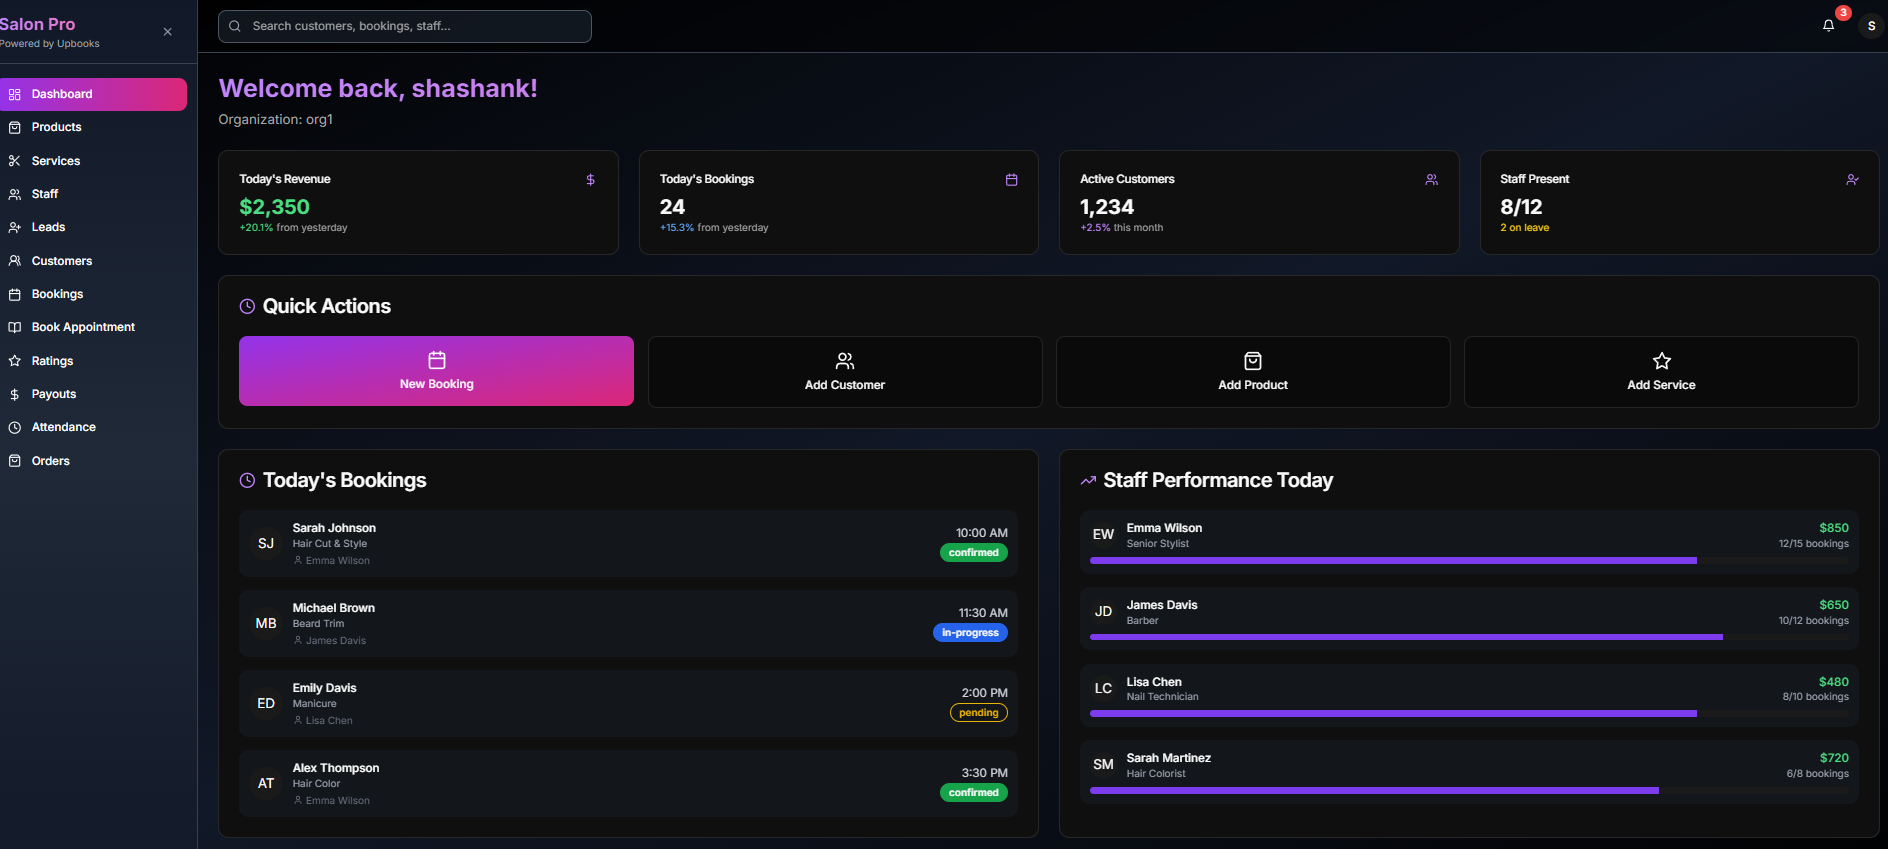The width and height of the screenshot is (1888, 849).
Task: Click the in-progress status badge
Action: [x=970, y=633]
